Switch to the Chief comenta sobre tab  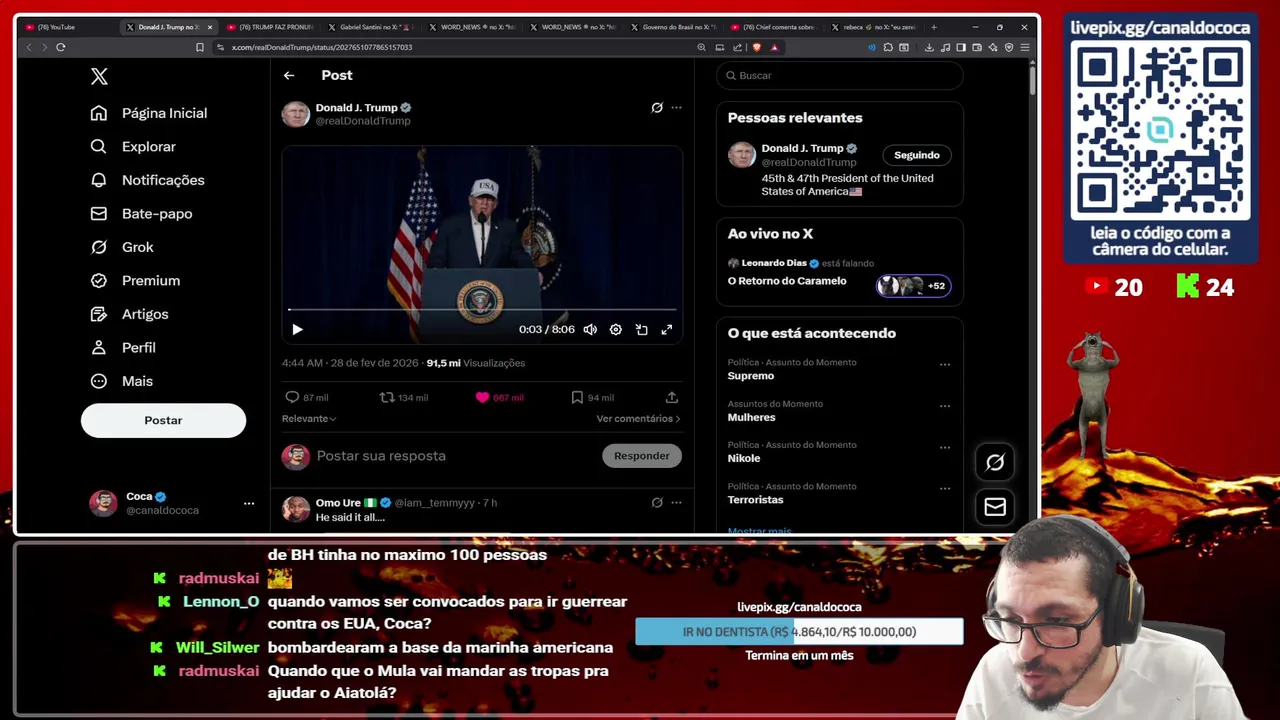(x=772, y=27)
